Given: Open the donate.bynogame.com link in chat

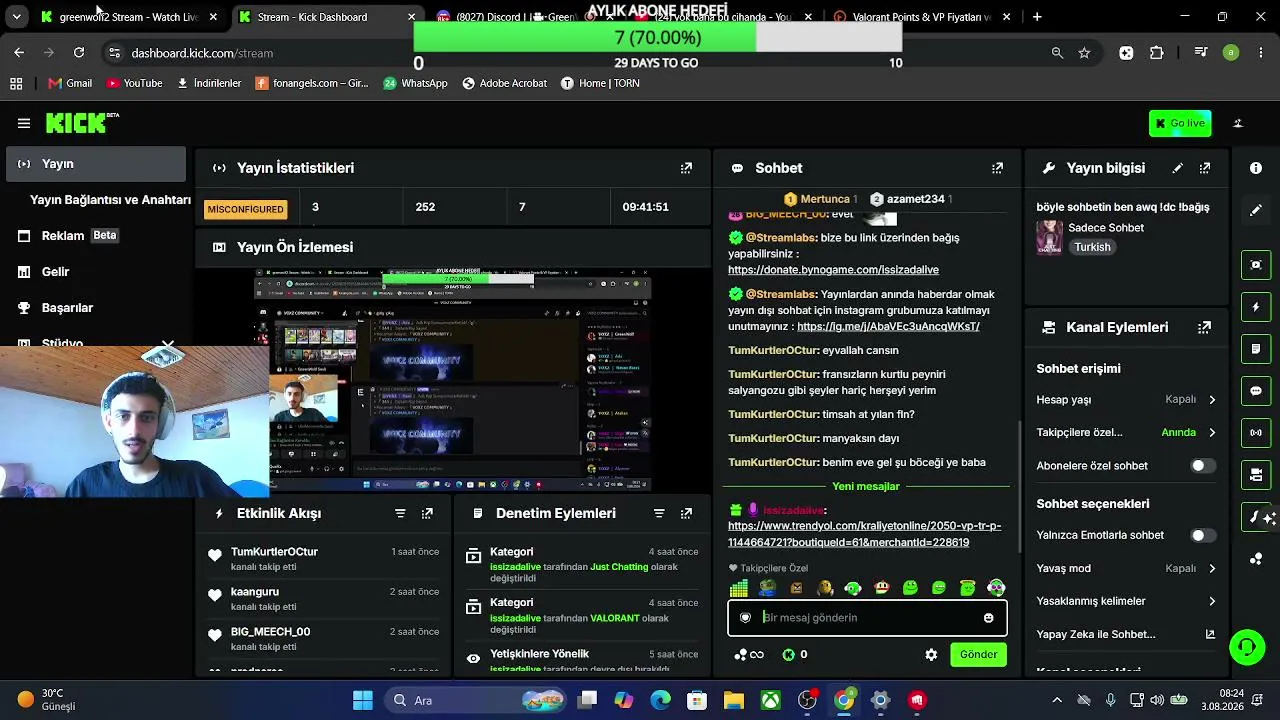Looking at the screenshot, I should tap(833, 270).
